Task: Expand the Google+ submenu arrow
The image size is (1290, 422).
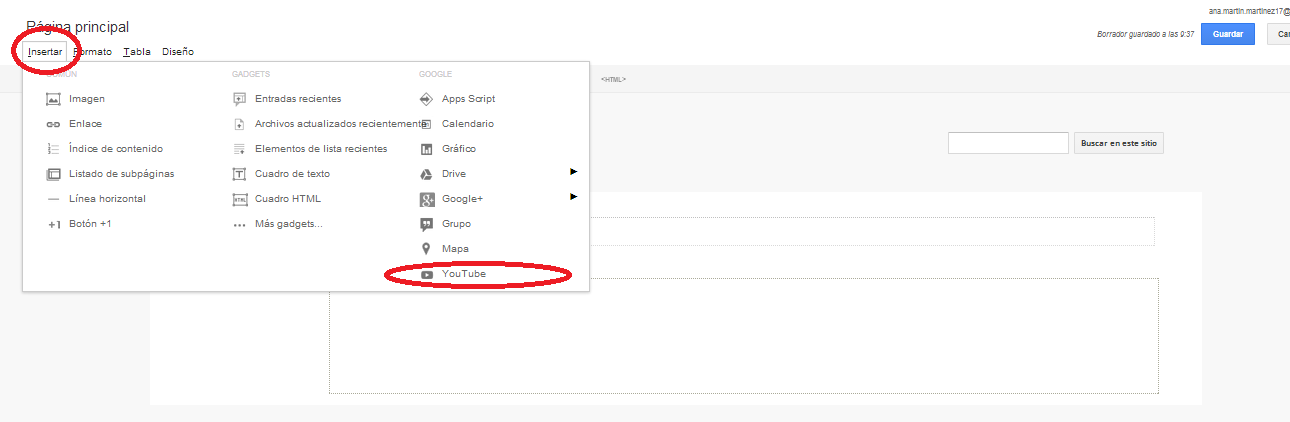Action: (x=574, y=197)
